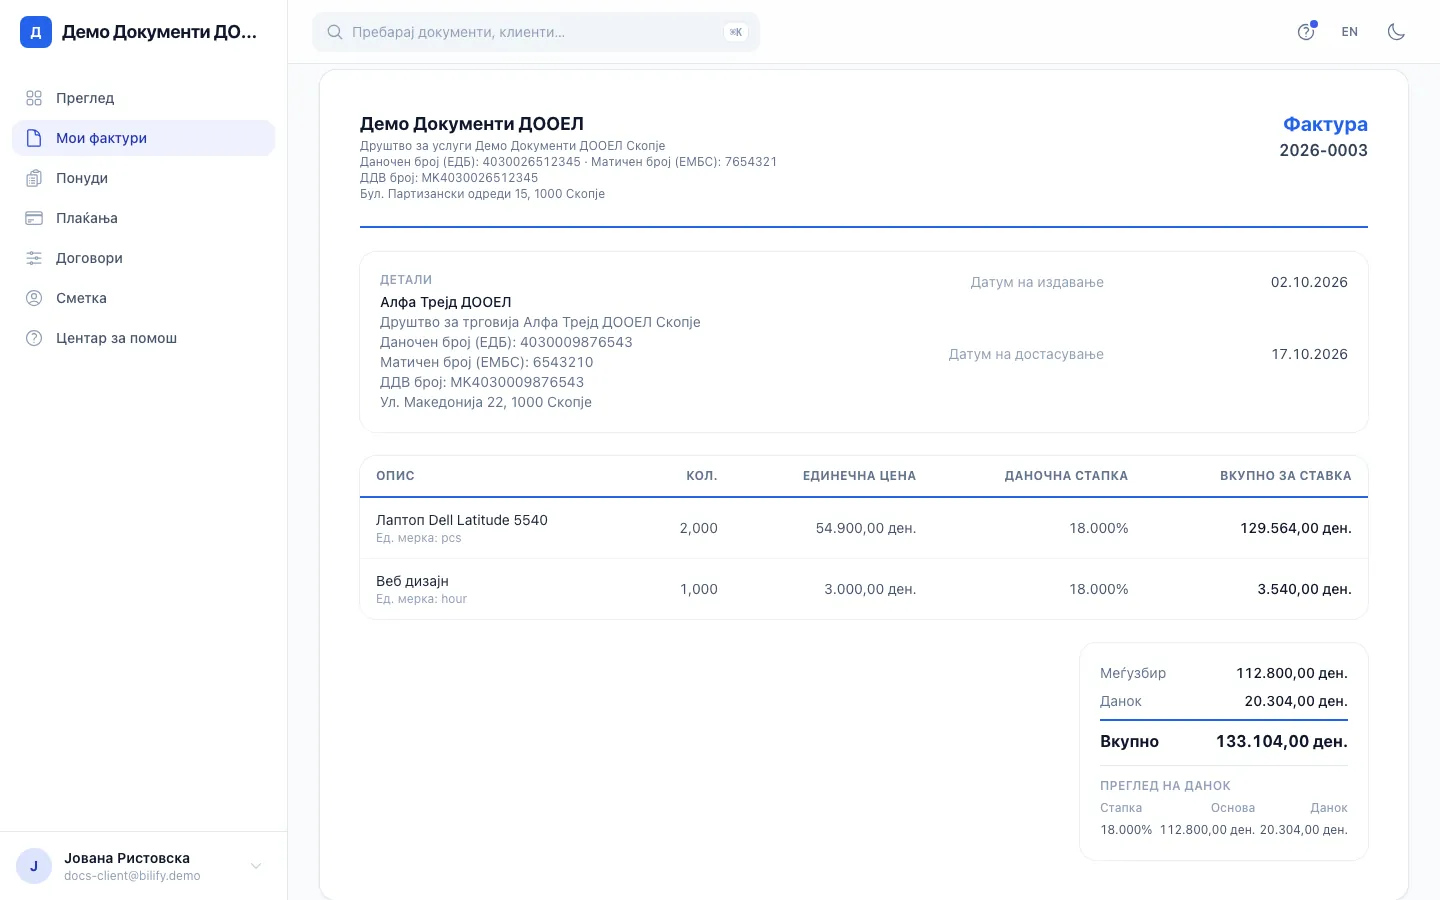This screenshot has height=900, width=1440.
Task: Visit Центар за помош
Action: tap(143, 338)
